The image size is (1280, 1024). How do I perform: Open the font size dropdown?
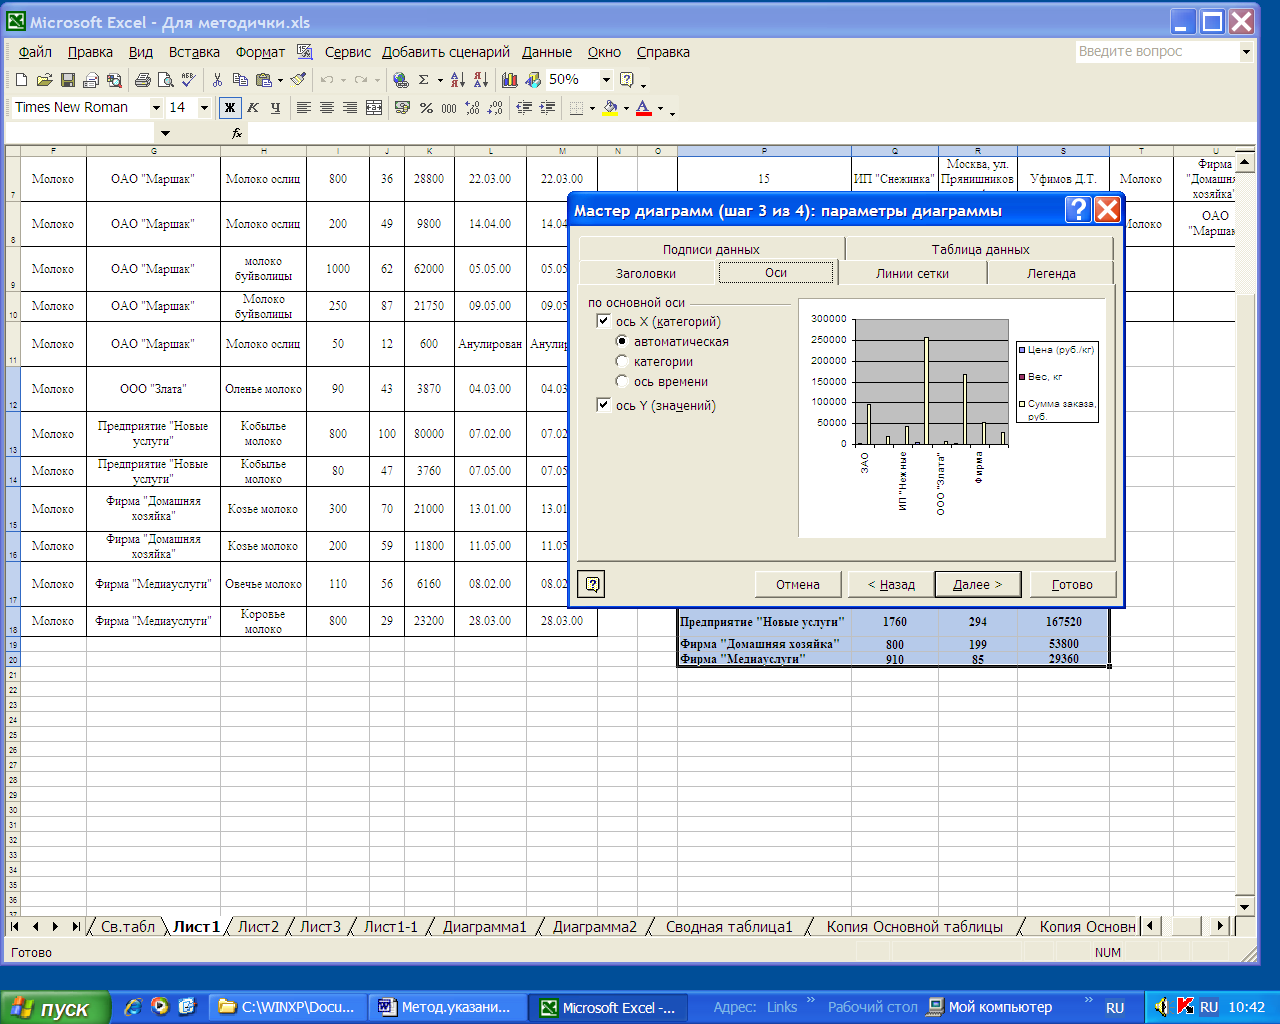coord(204,108)
